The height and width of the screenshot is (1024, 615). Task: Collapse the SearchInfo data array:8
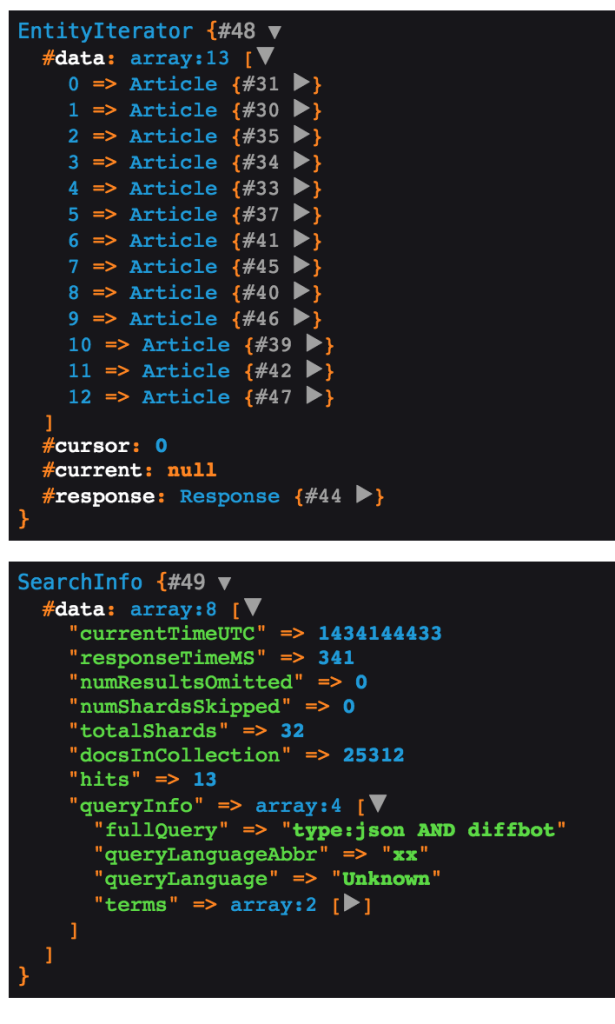tap(253, 607)
